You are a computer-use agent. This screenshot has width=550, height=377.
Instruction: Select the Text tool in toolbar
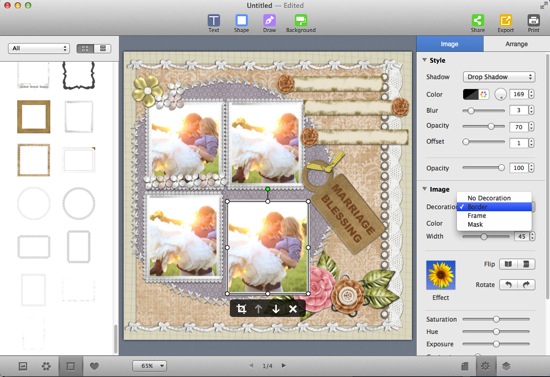click(x=214, y=23)
